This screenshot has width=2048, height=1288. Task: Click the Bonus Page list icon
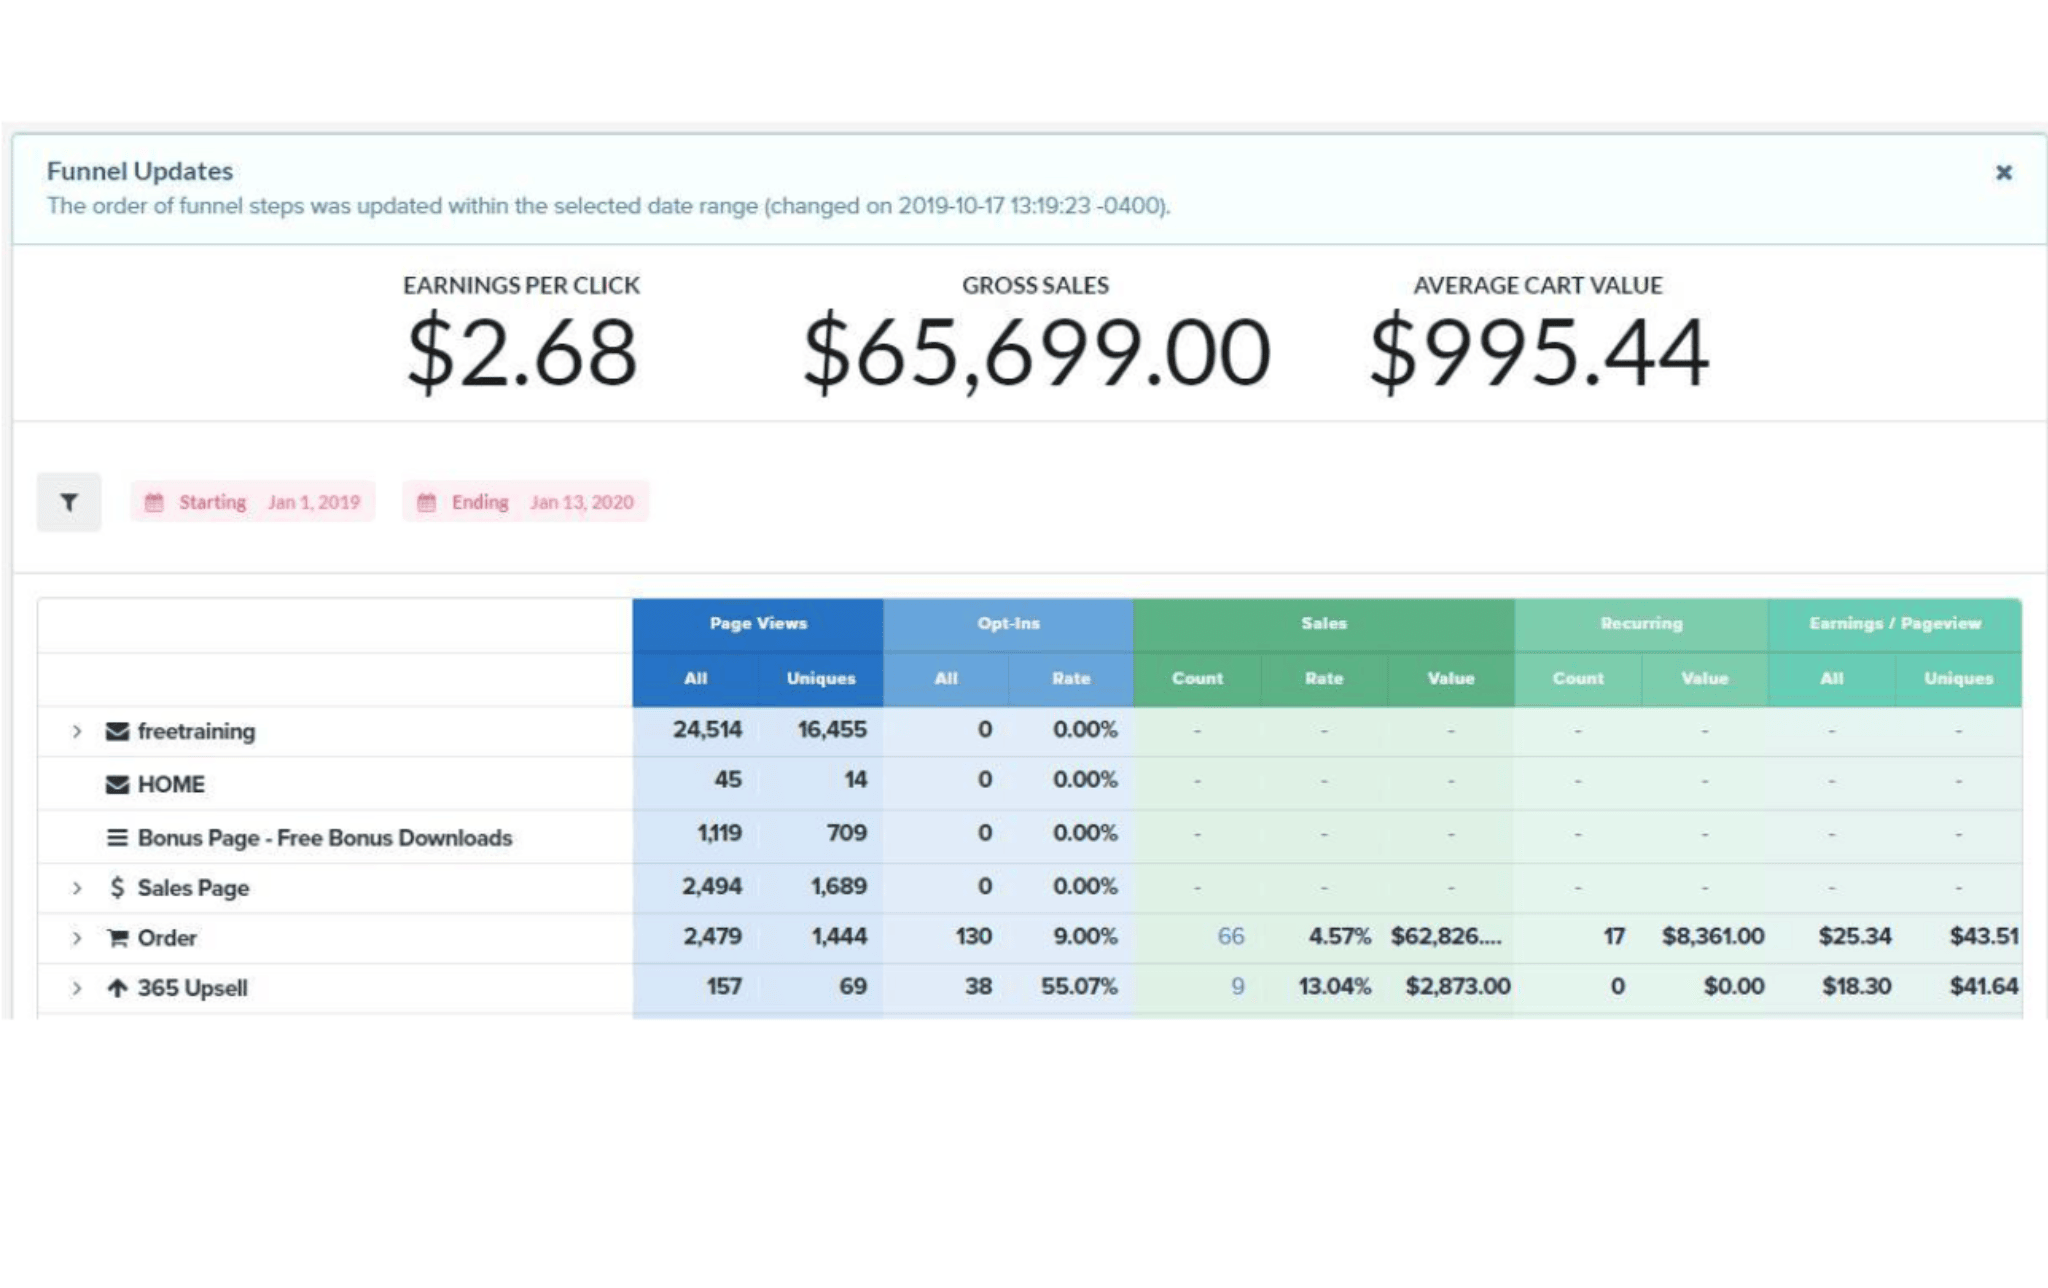(x=117, y=837)
